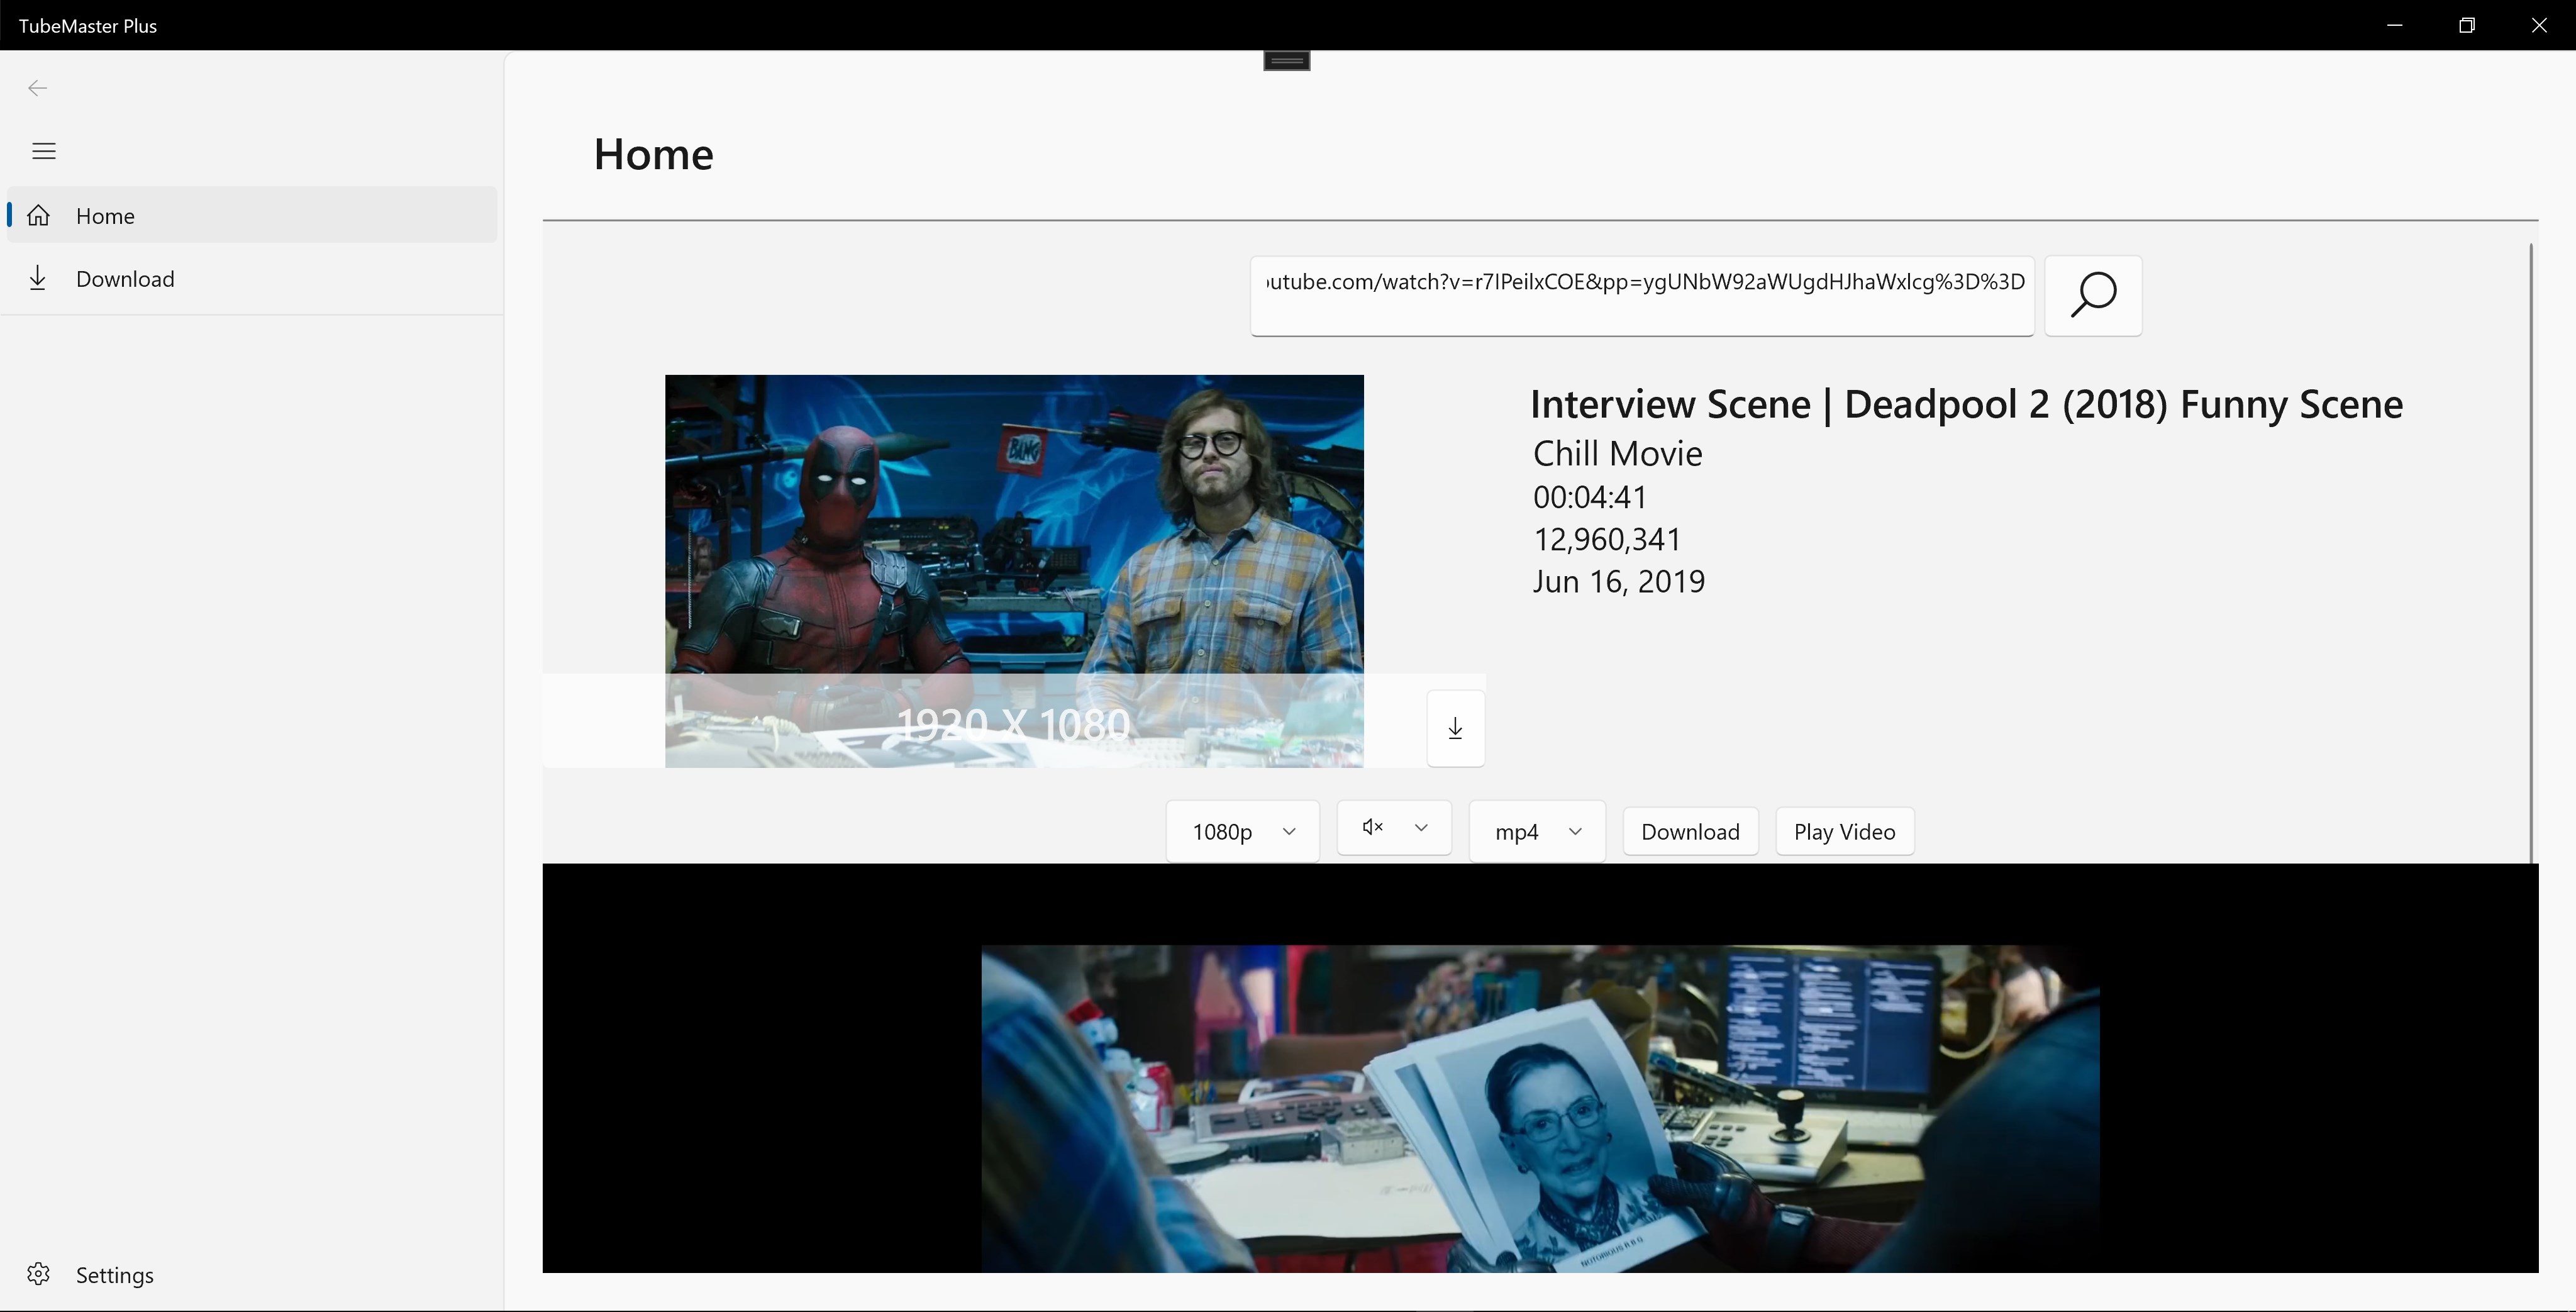Expand the mp4 format dropdown
Image resolution: width=2576 pixels, height=1312 pixels.
pos(1537,831)
